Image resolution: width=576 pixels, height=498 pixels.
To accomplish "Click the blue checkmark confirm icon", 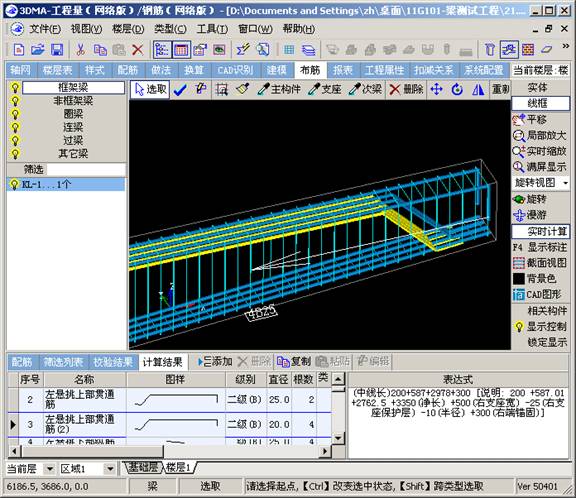I will coord(180,90).
